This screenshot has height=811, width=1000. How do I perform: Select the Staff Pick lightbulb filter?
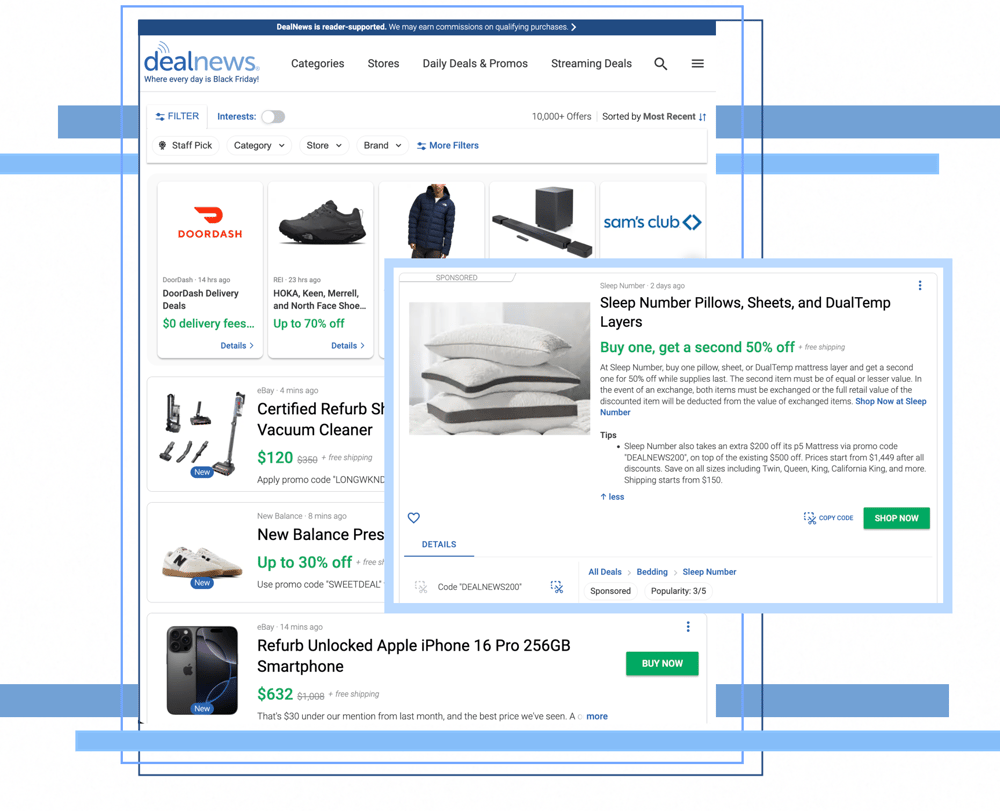pyautogui.click(x=186, y=145)
